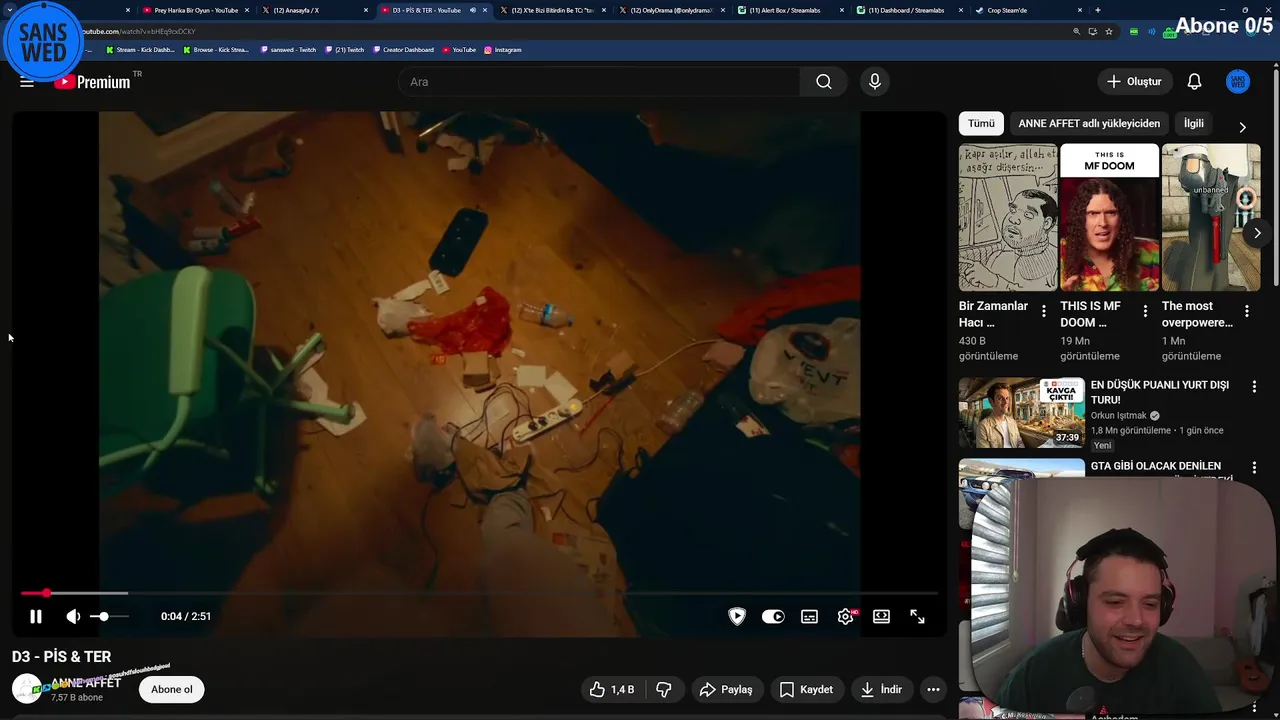Open The most overpowered short thumbnail
The height and width of the screenshot is (720, 1280).
coord(1211,218)
